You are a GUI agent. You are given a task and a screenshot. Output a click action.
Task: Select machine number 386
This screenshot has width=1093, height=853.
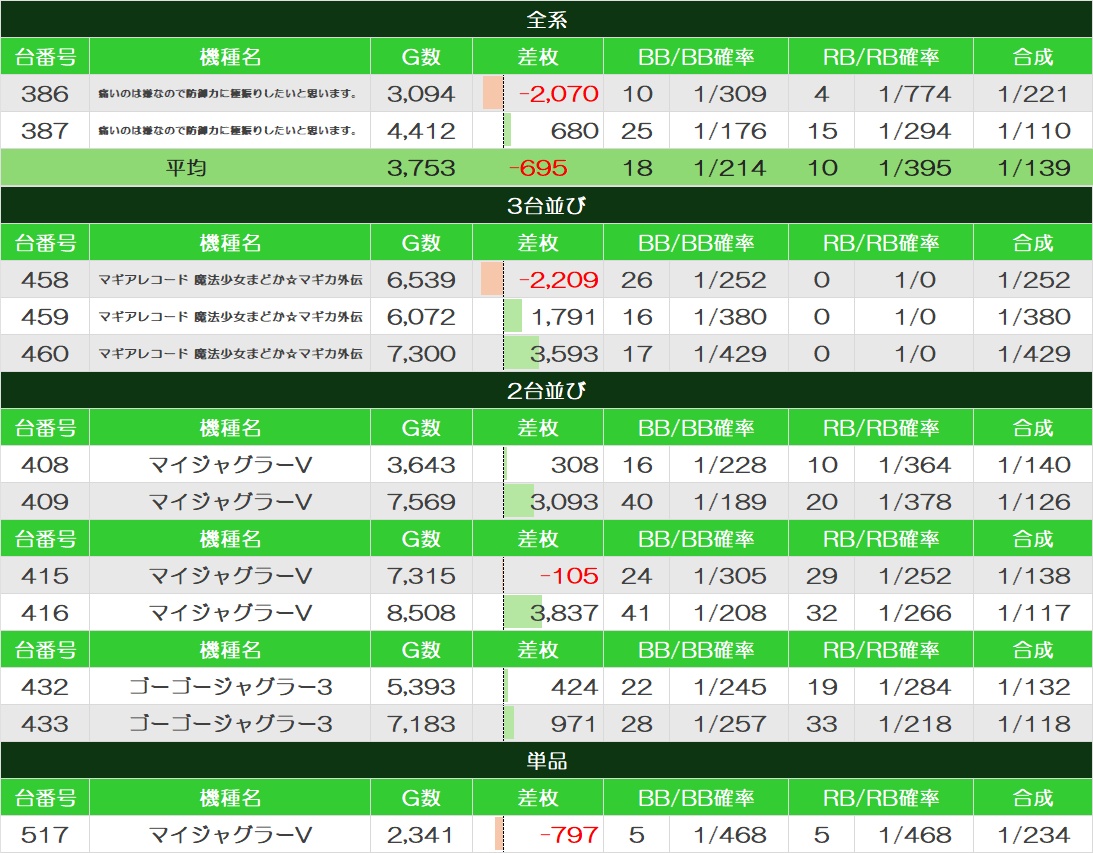(45, 93)
